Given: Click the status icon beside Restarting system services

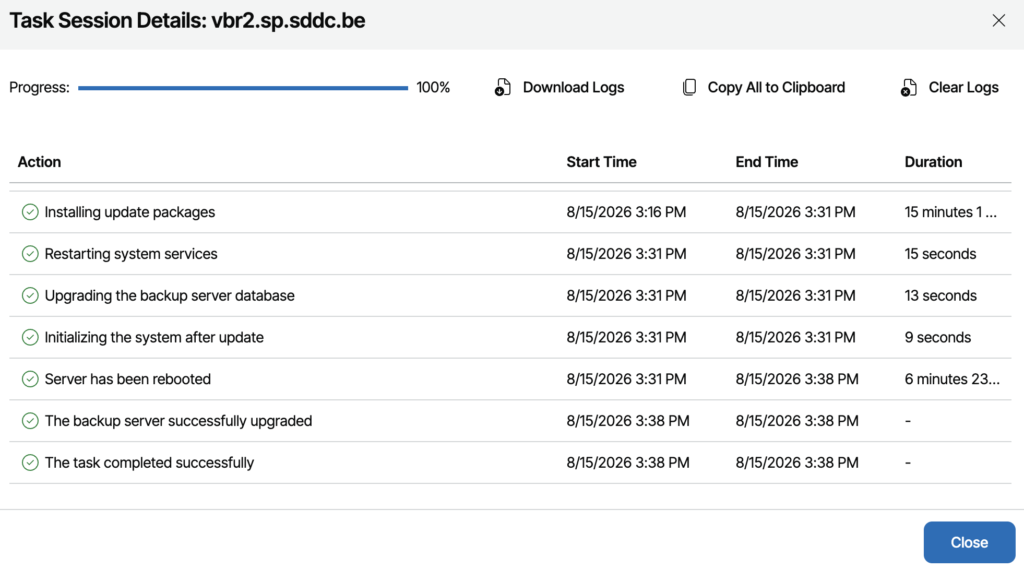Looking at the screenshot, I should (30, 253).
